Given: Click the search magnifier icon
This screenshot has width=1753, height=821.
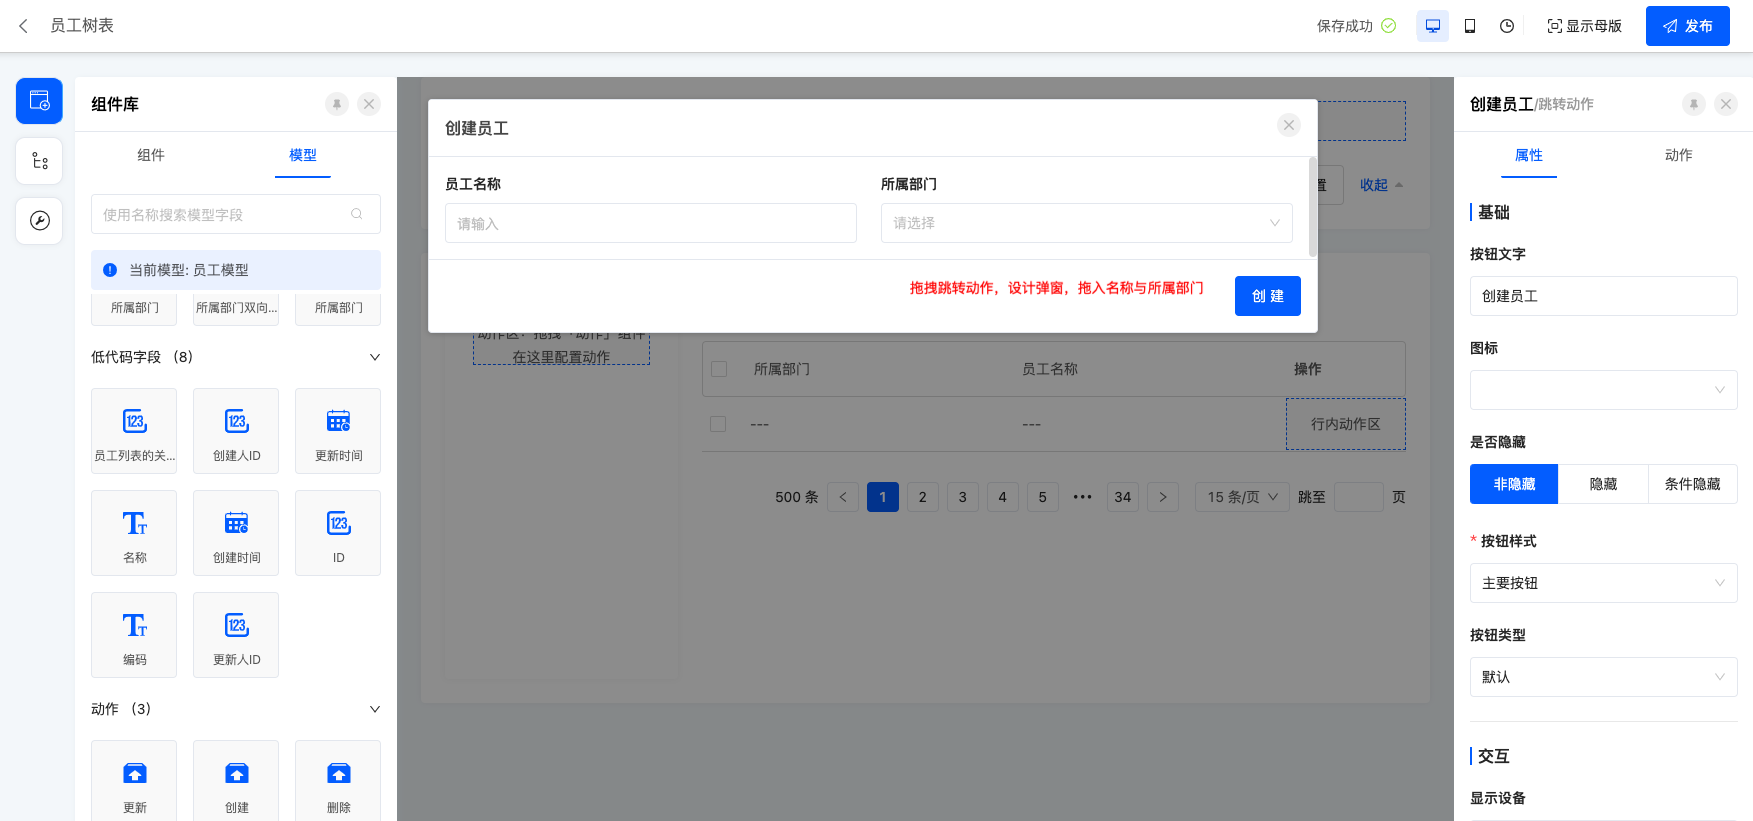Looking at the screenshot, I should 357,214.
